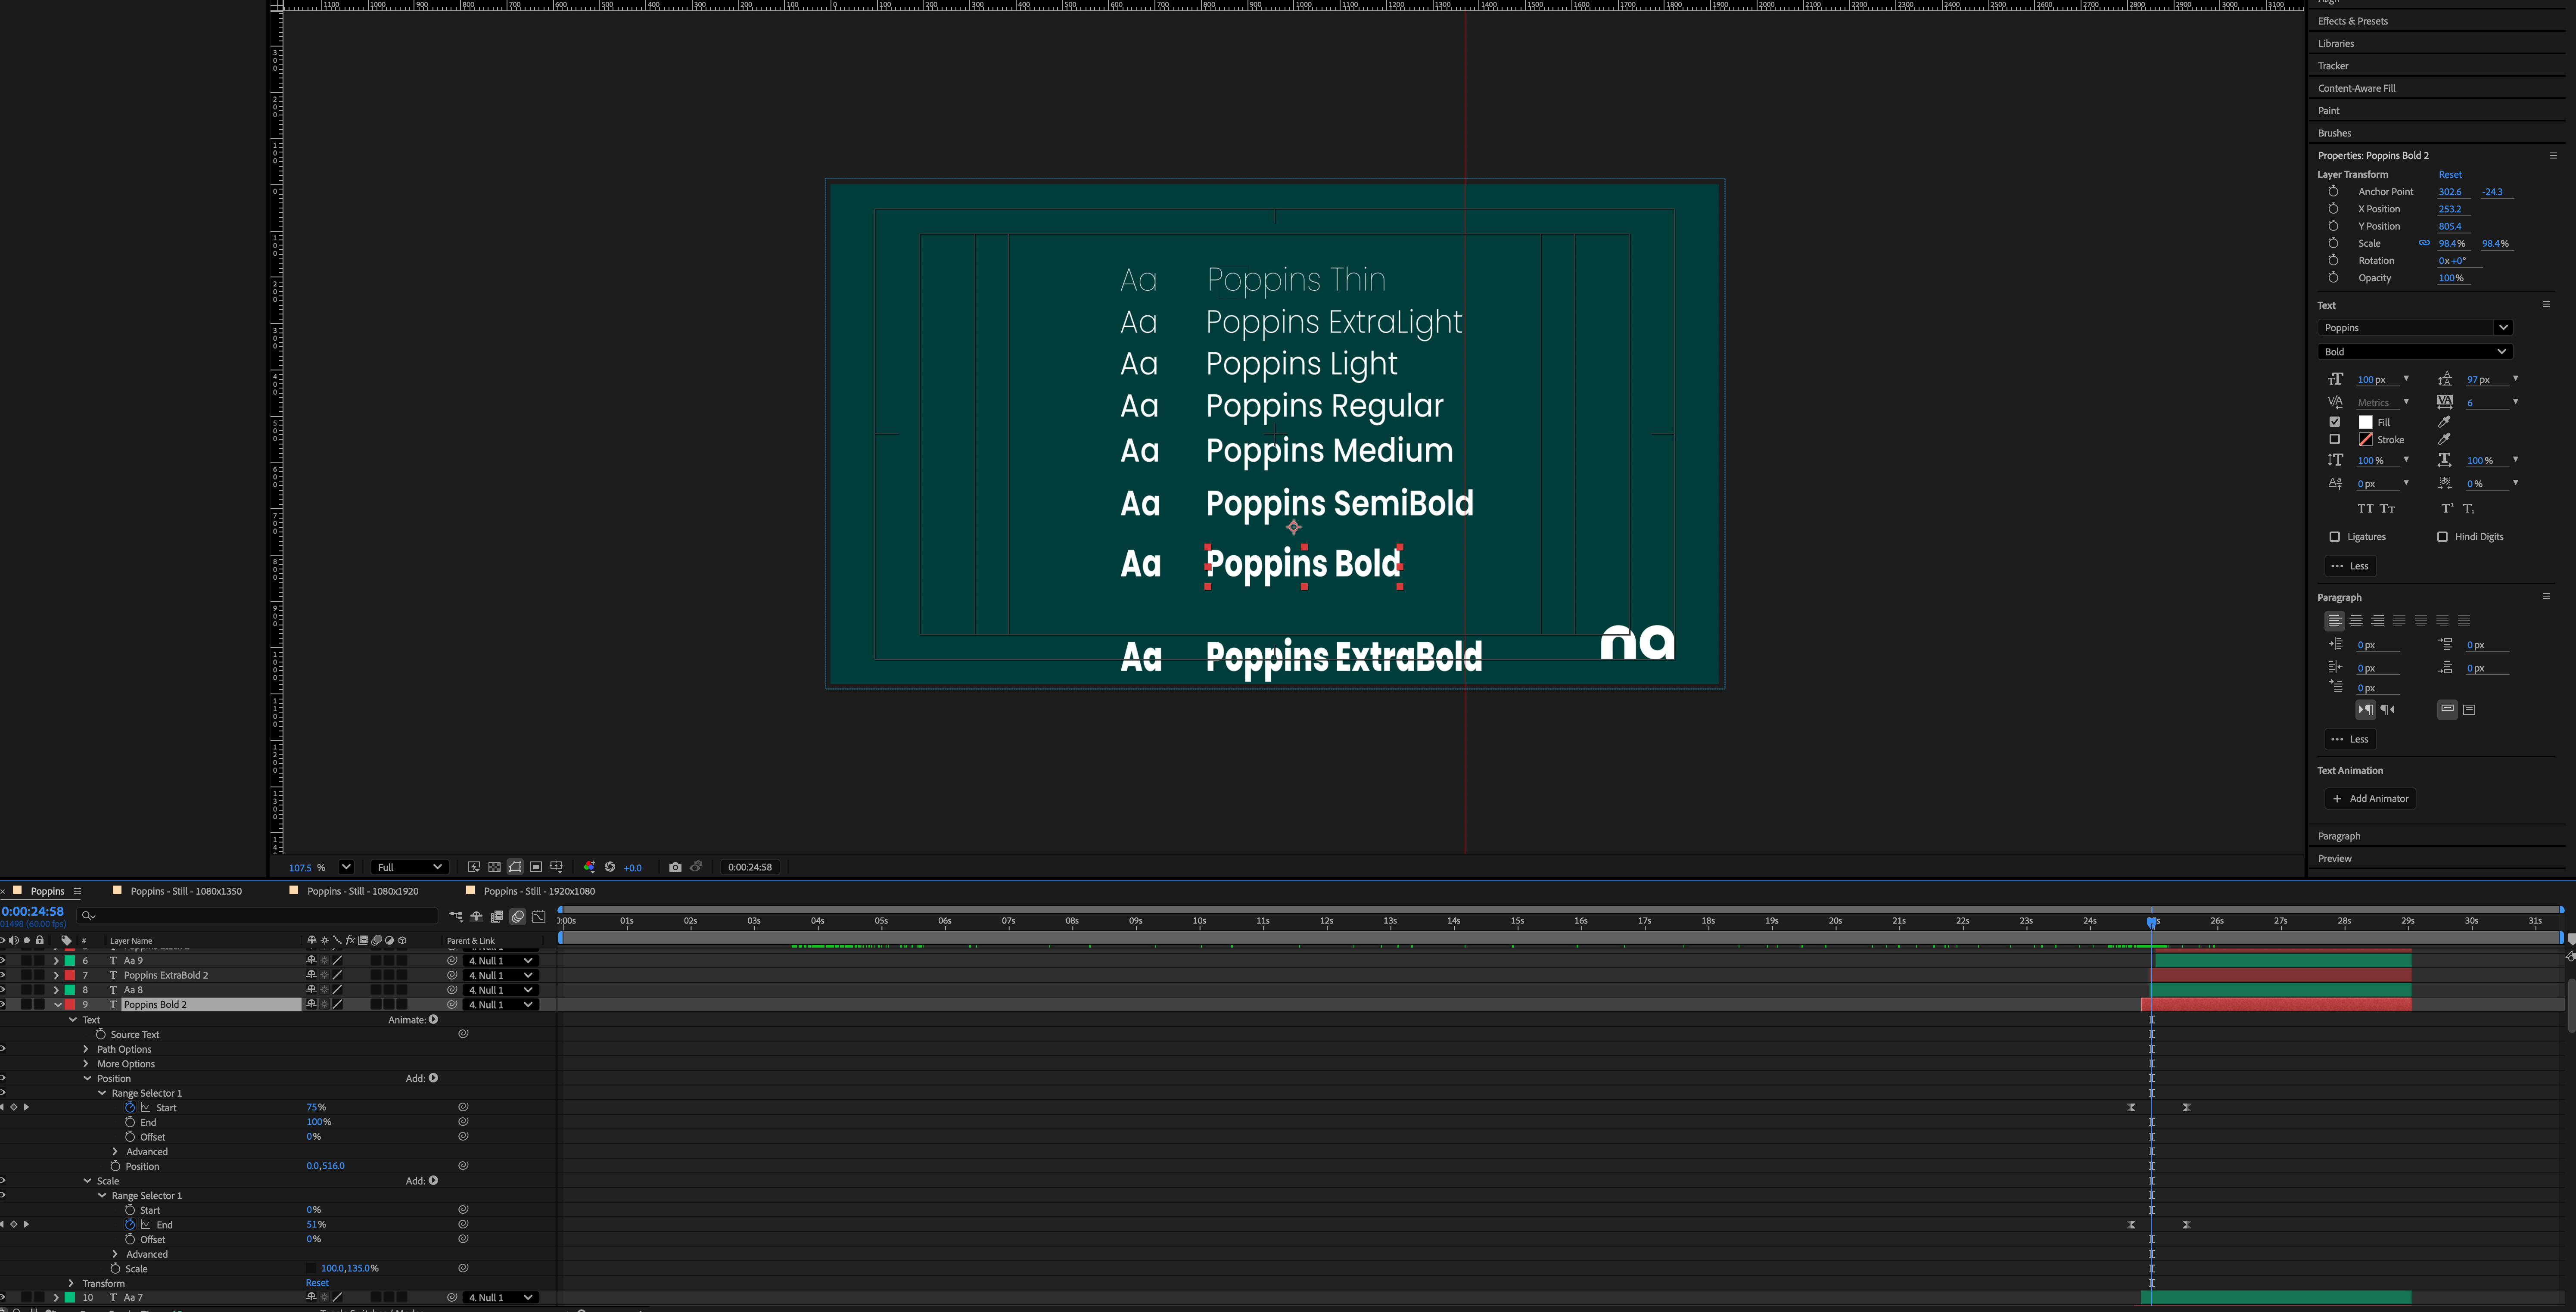This screenshot has width=2576, height=1312.
Task: Click the Stroke color swatch
Action: (2366, 439)
